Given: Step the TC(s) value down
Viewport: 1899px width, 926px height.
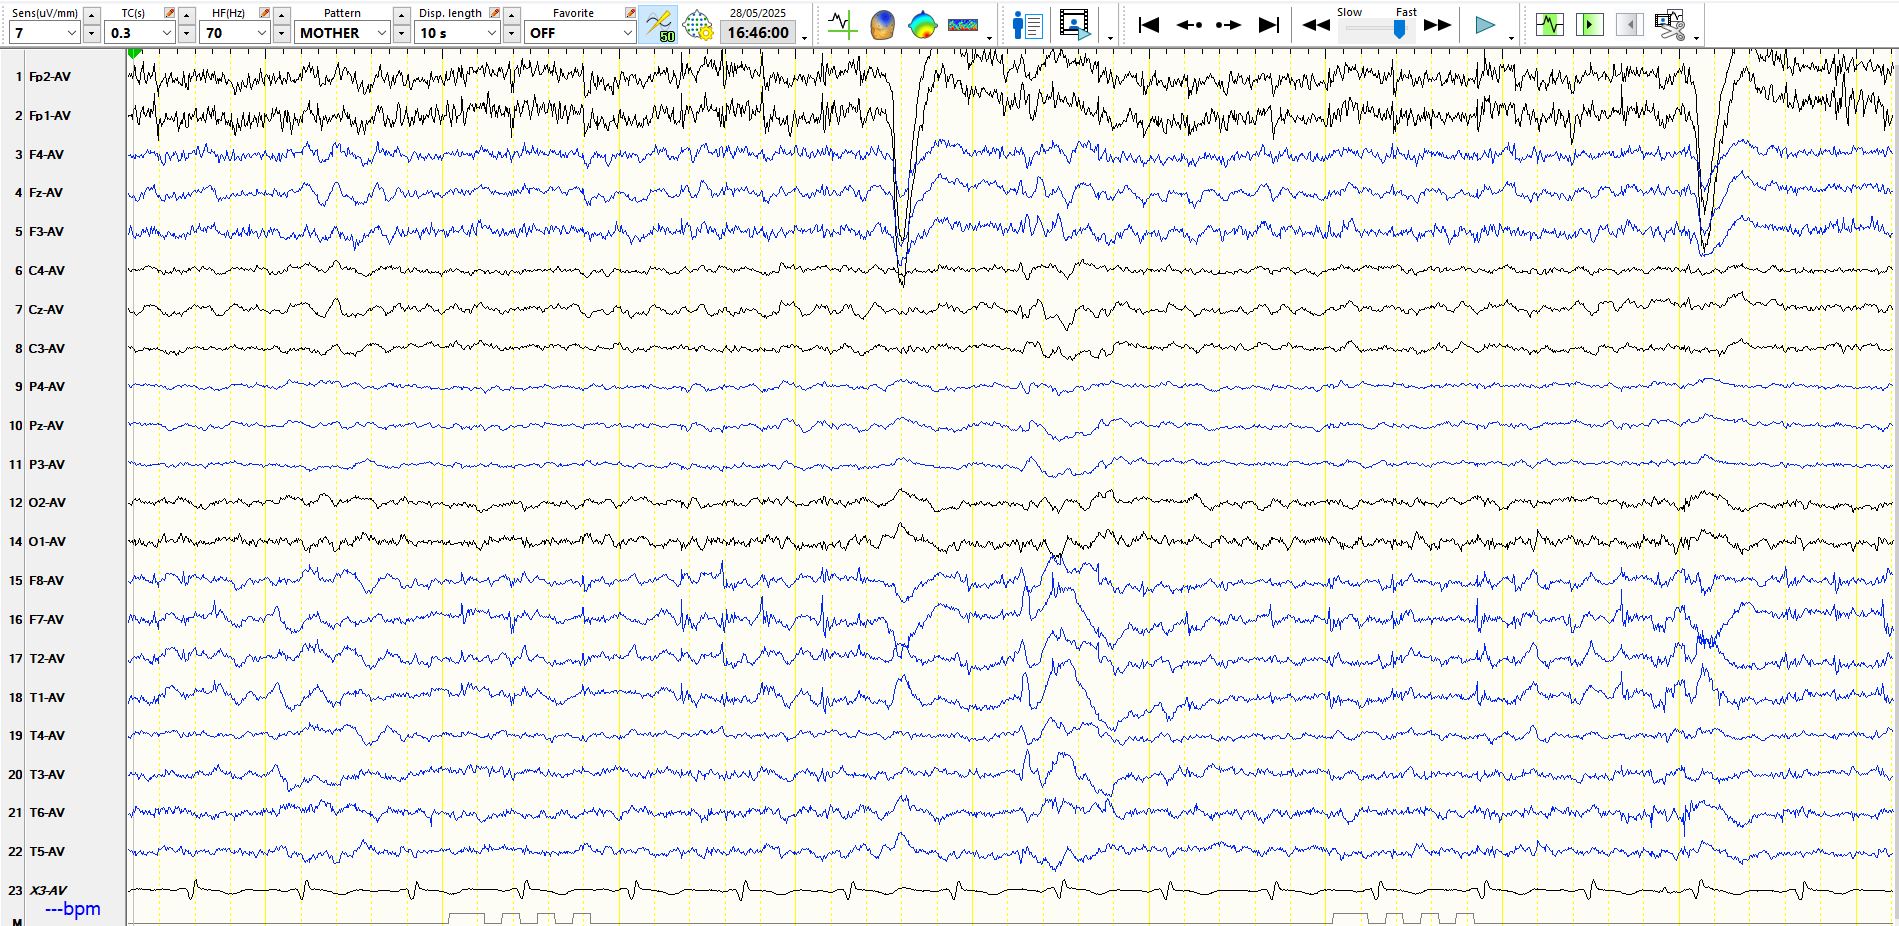Looking at the screenshot, I should tap(186, 34).
